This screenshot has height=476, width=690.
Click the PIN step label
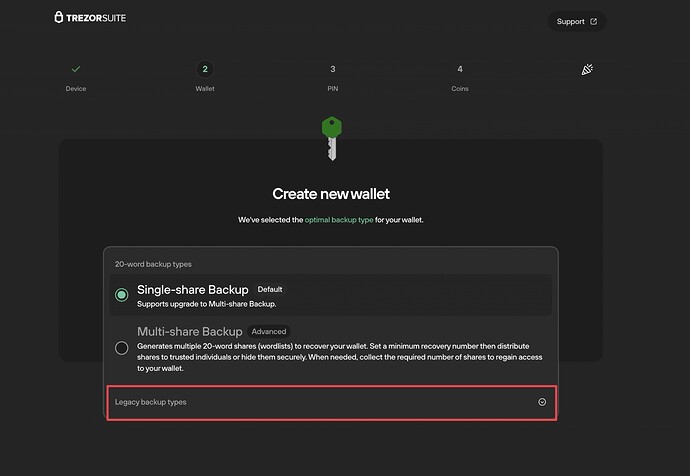(x=333, y=88)
